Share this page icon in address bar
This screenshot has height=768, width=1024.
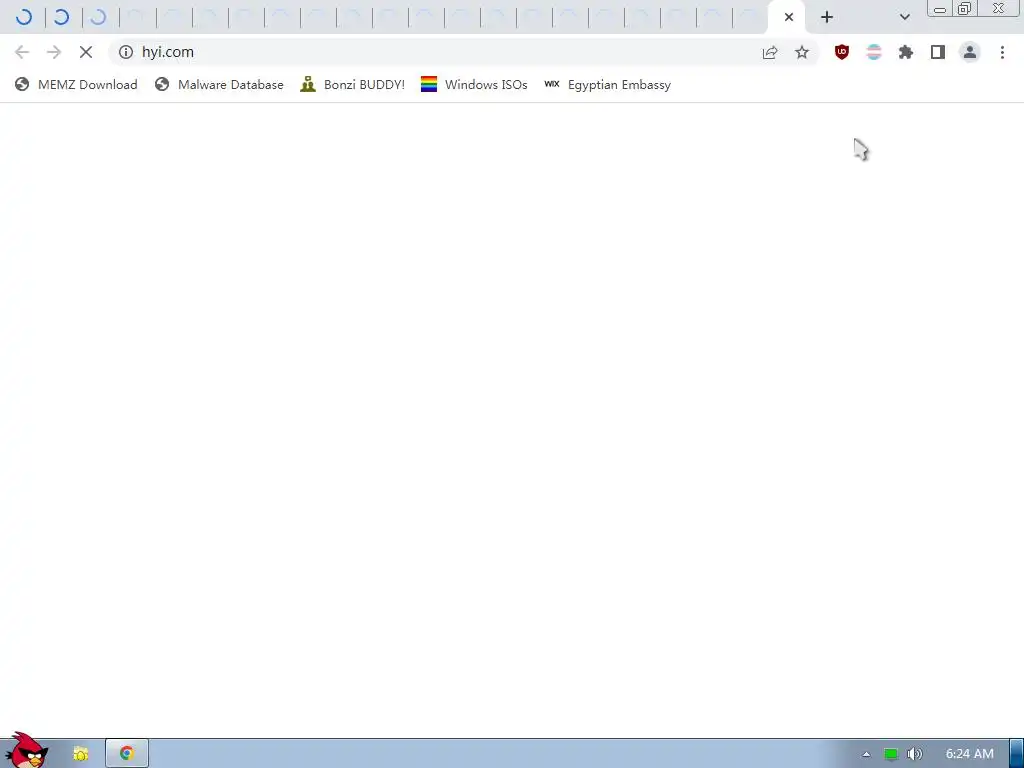coord(770,52)
